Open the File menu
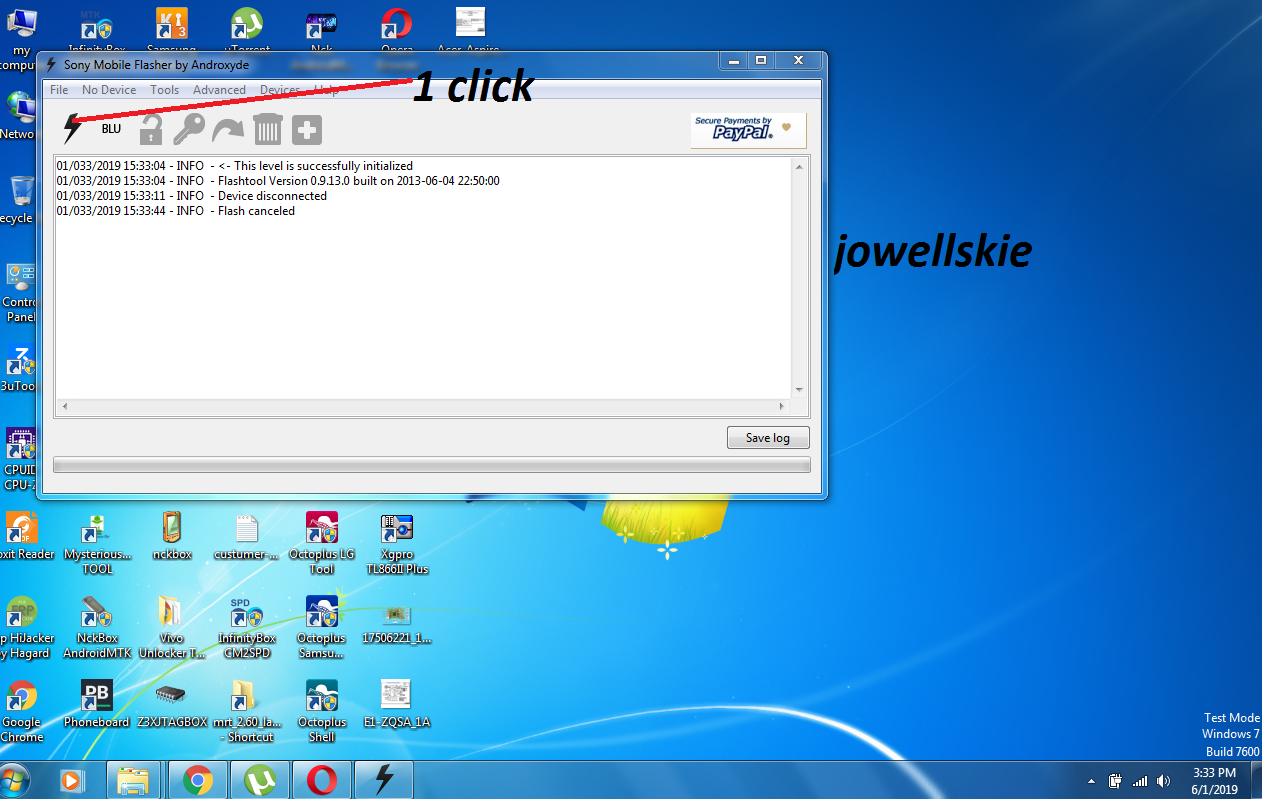 pos(59,90)
